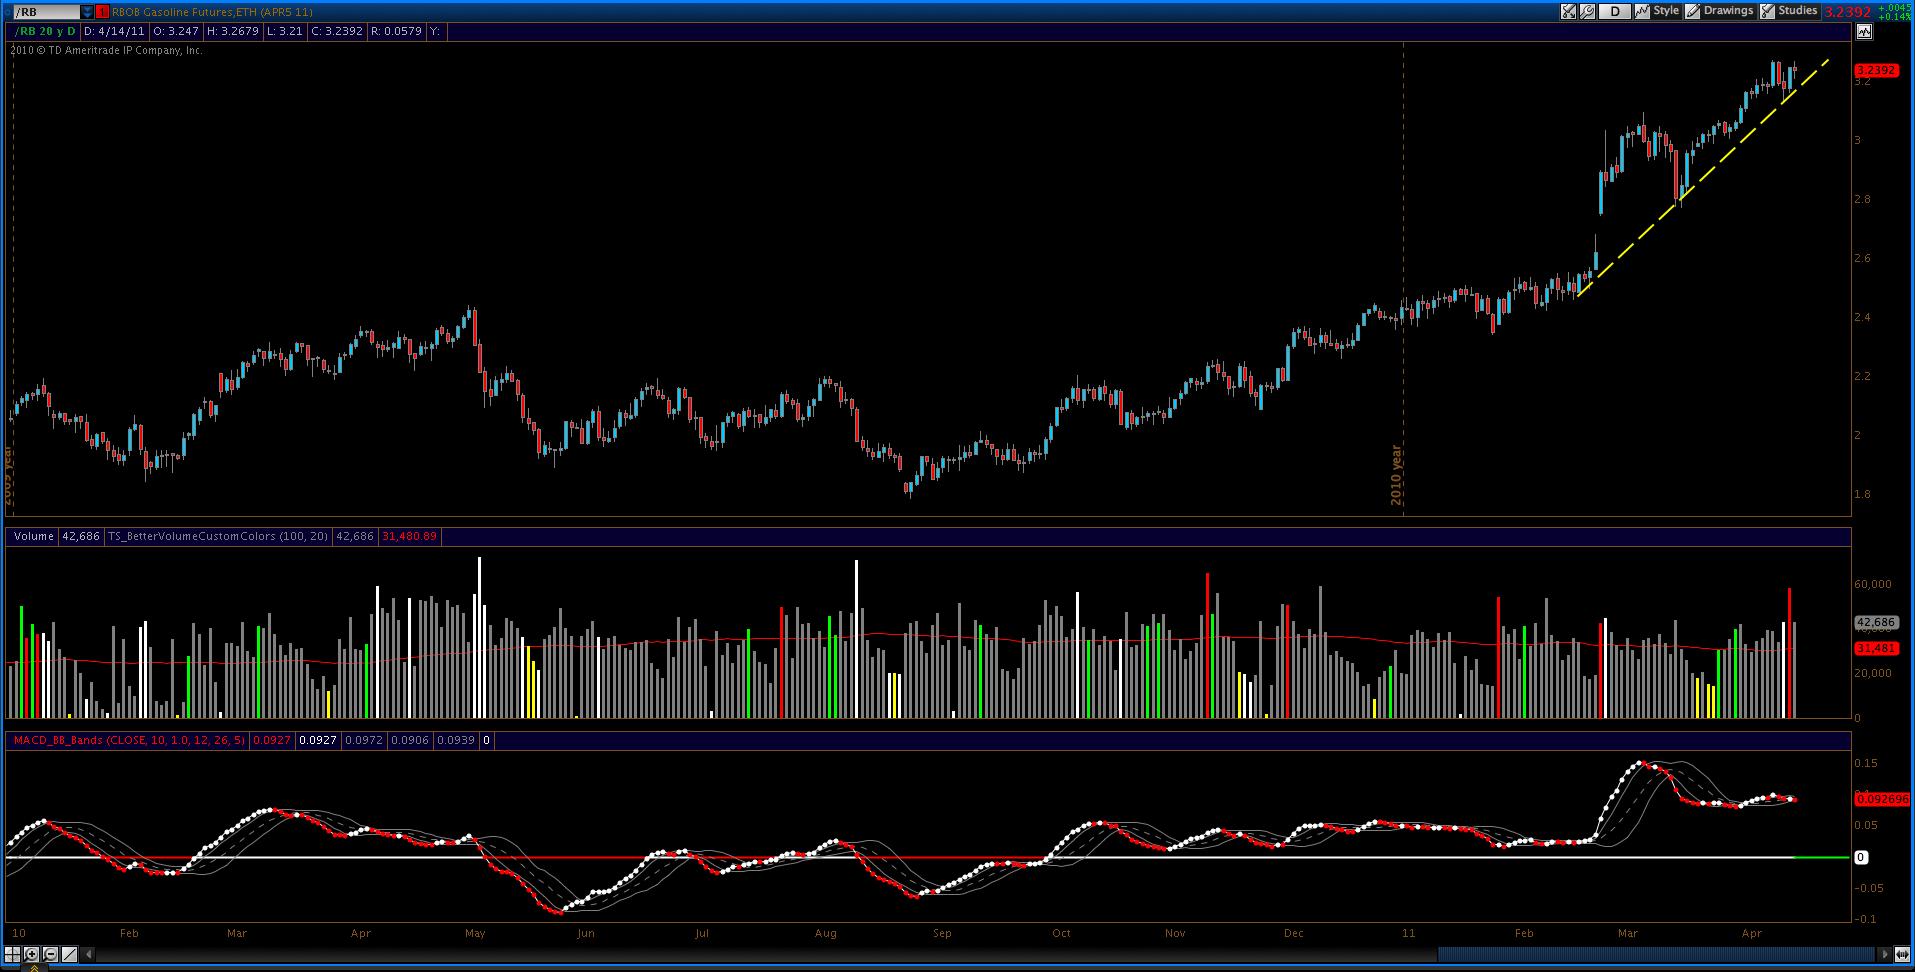Screen dimensions: 1915x972
Task: Click the 42,686 volume bubble on the volume axis
Action: pyautogui.click(x=1875, y=622)
